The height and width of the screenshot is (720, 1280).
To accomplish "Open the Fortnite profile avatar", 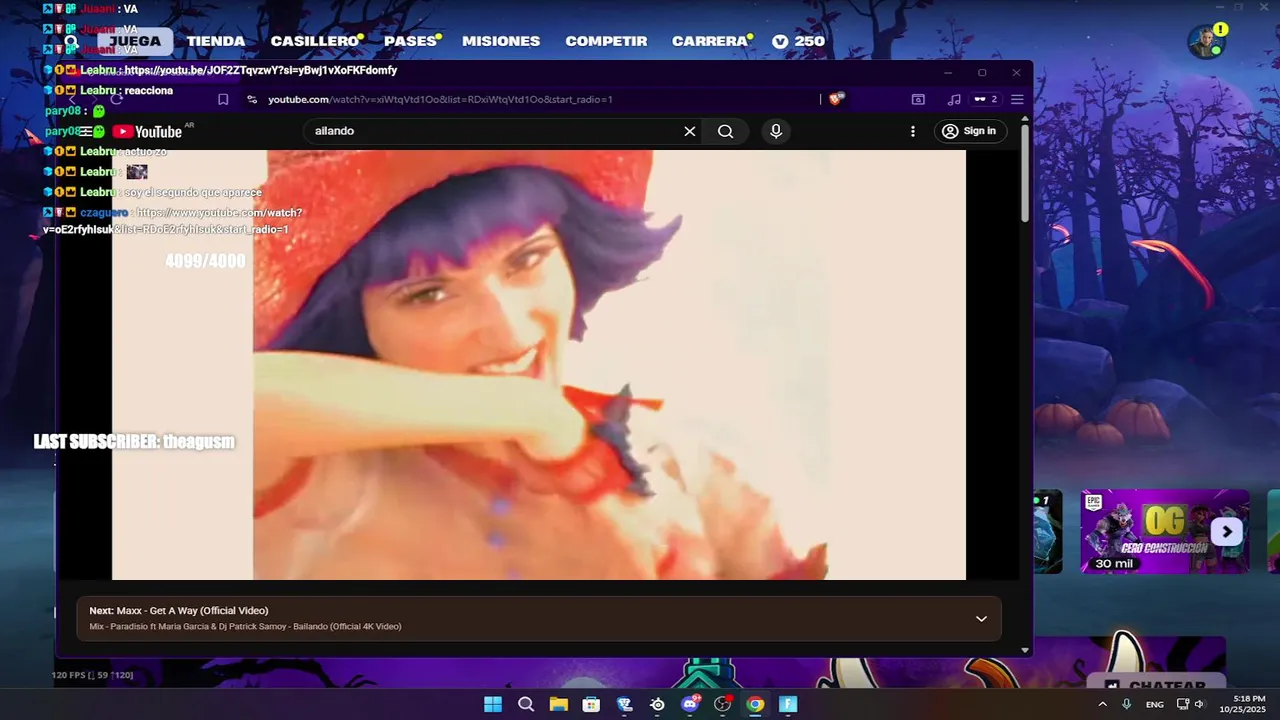I will click(1205, 42).
